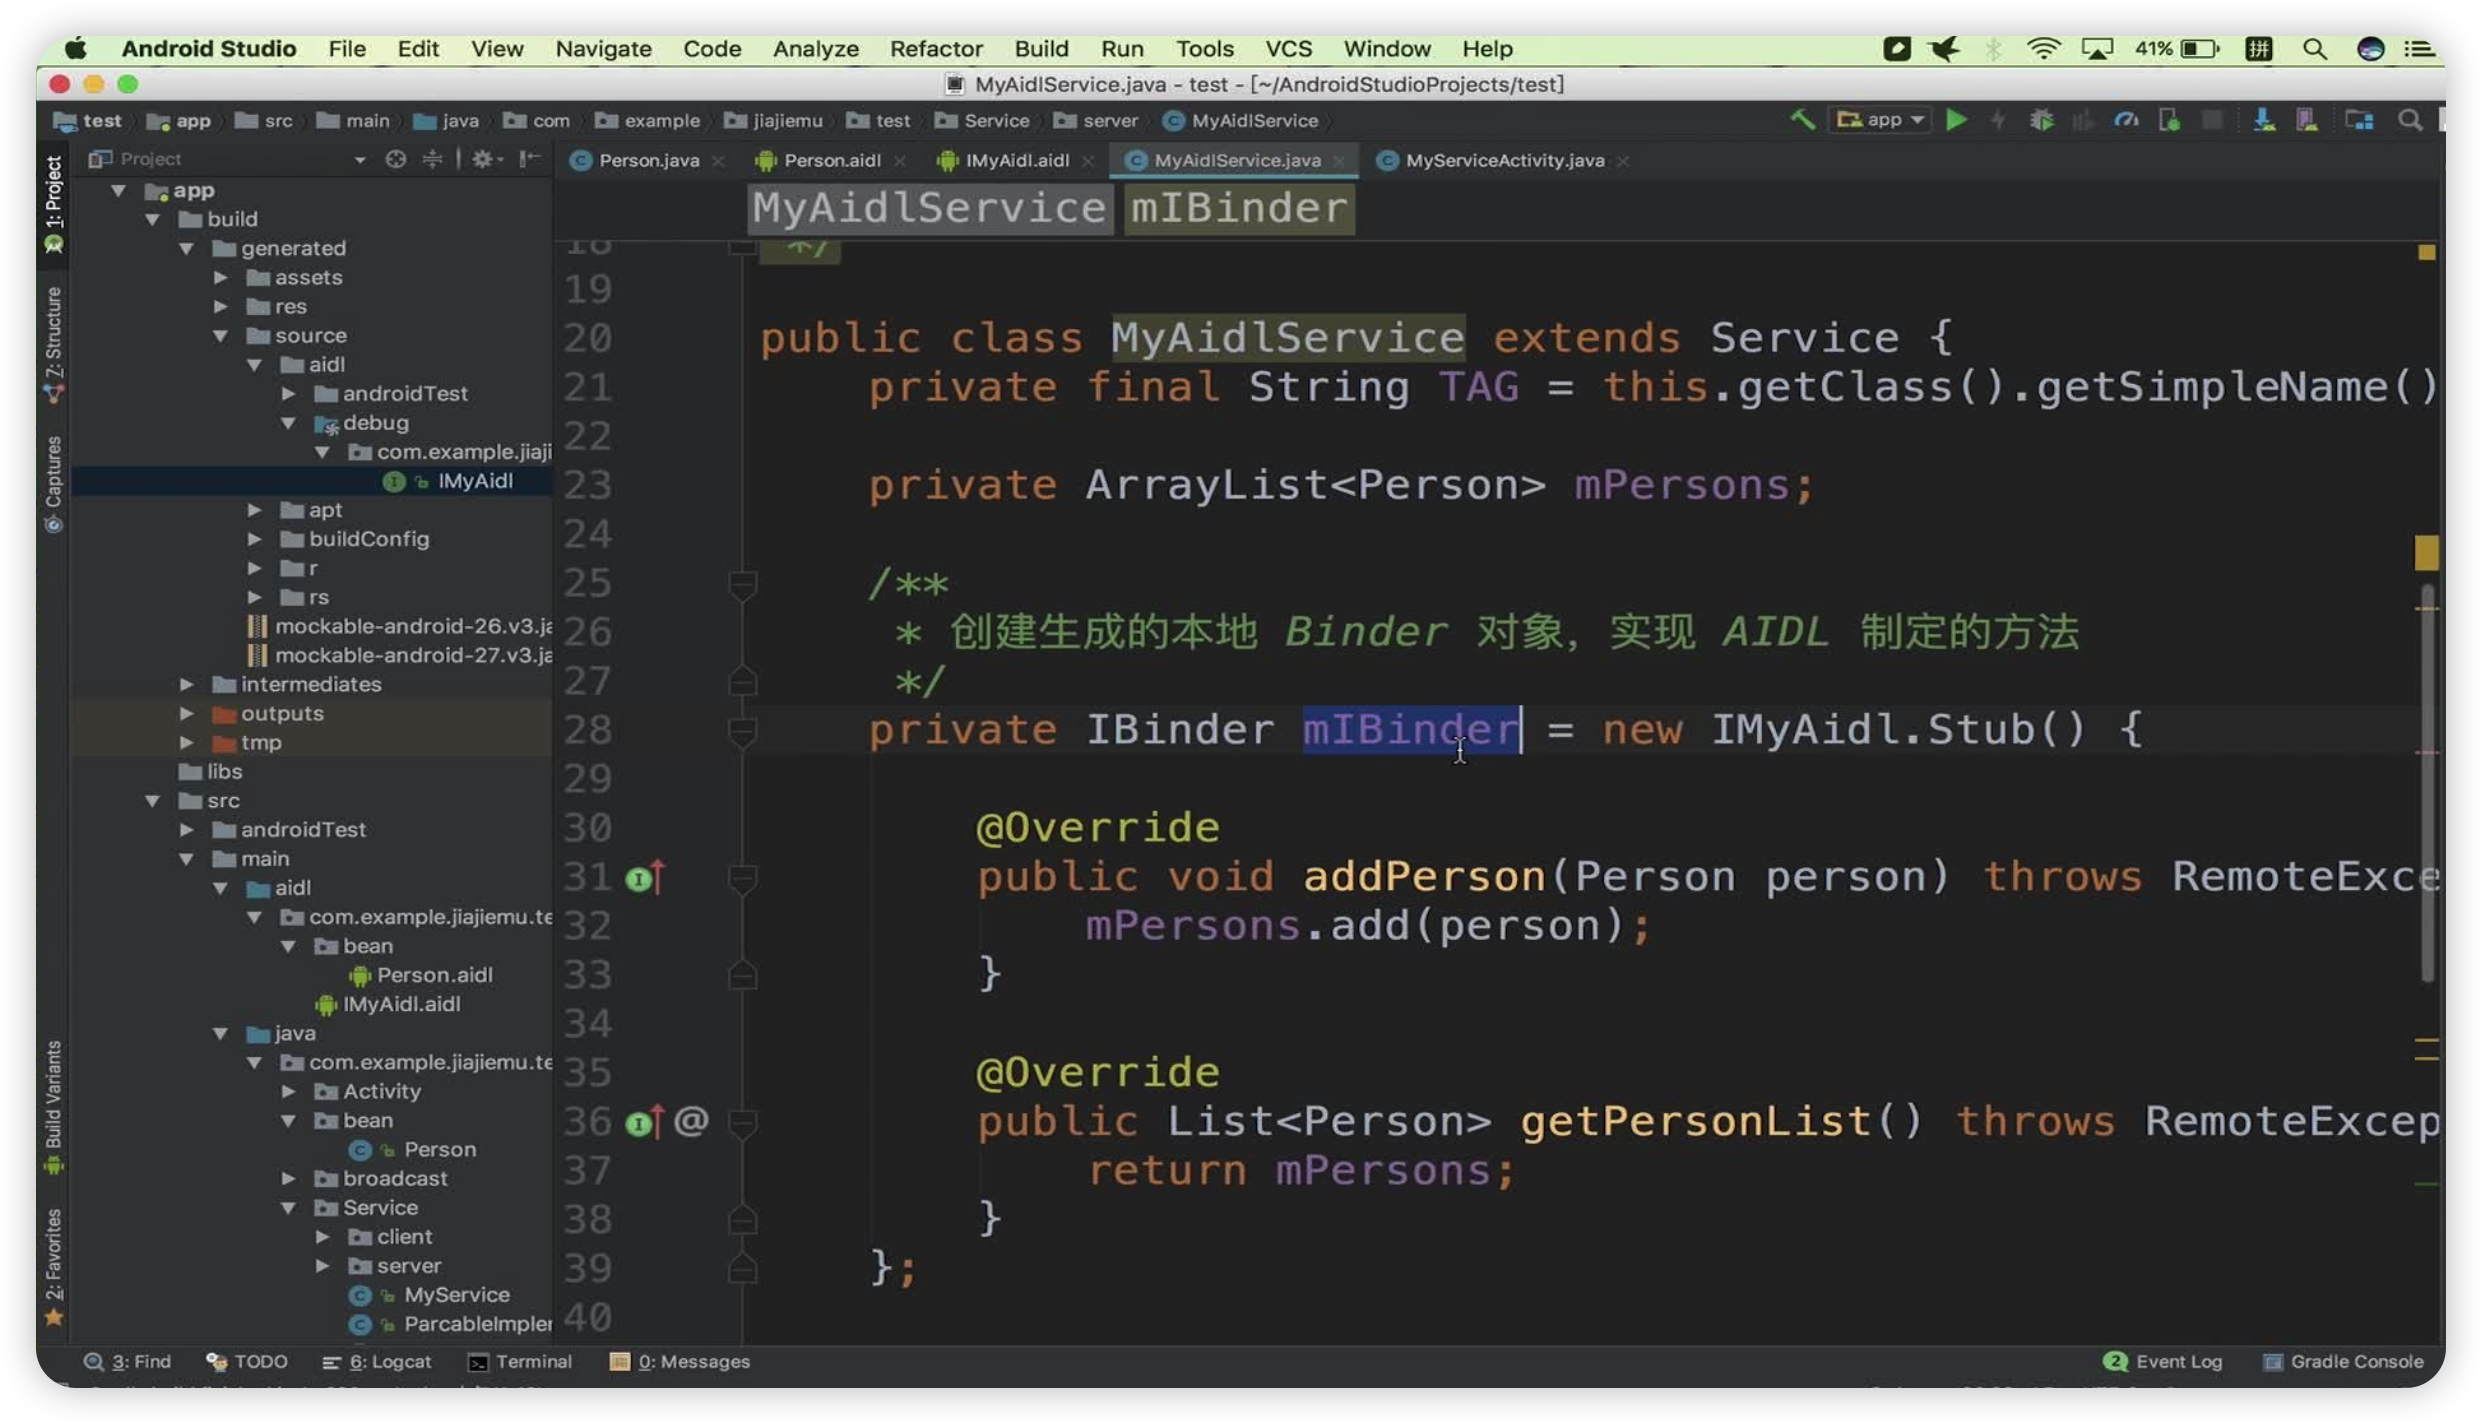Toggle code folding at line 28
Image resolution: width=2482 pixels, height=1424 pixels.
tap(742, 731)
